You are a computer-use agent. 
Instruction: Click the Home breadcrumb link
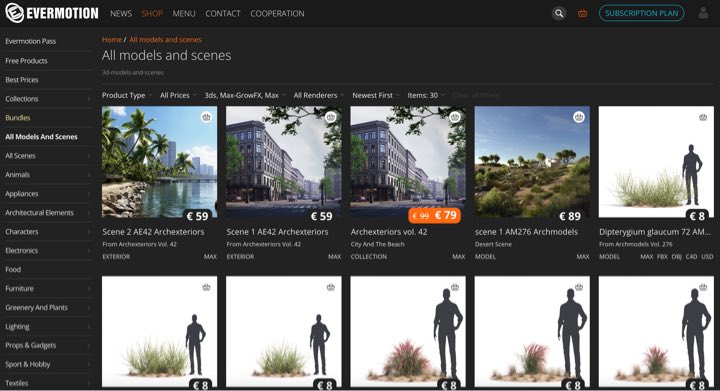click(x=112, y=39)
